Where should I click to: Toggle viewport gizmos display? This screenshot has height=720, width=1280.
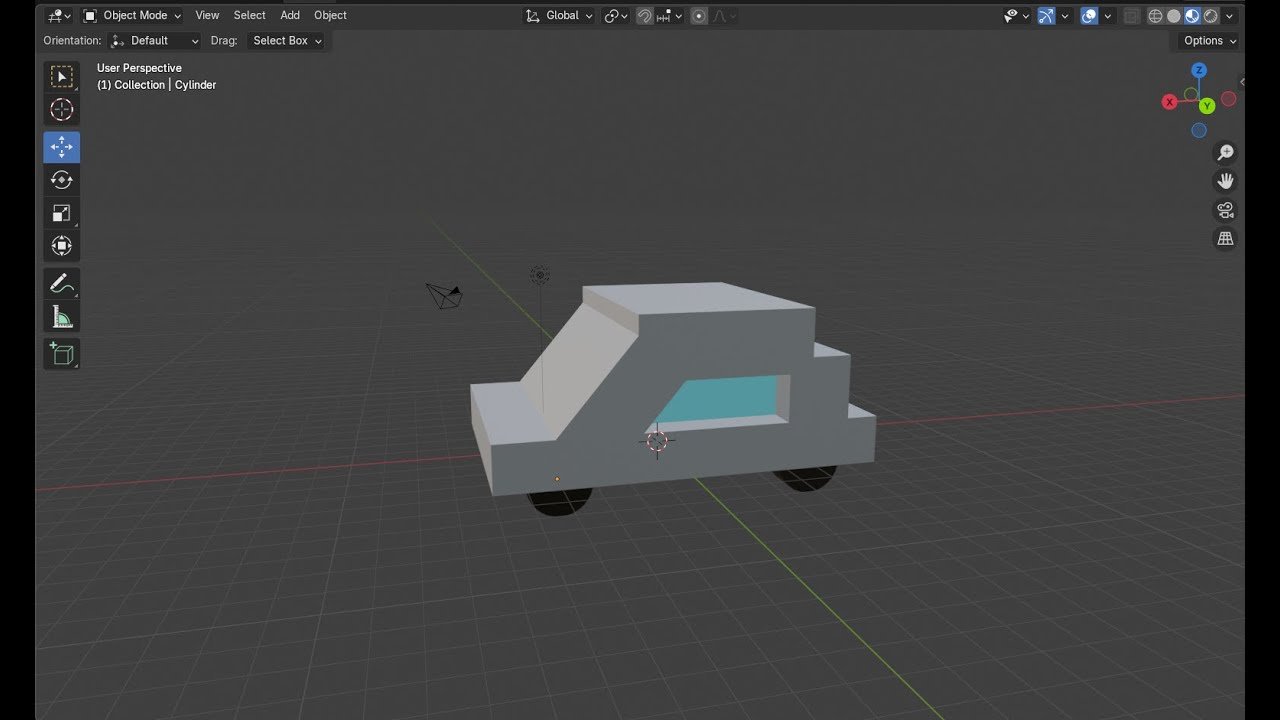[1046, 15]
